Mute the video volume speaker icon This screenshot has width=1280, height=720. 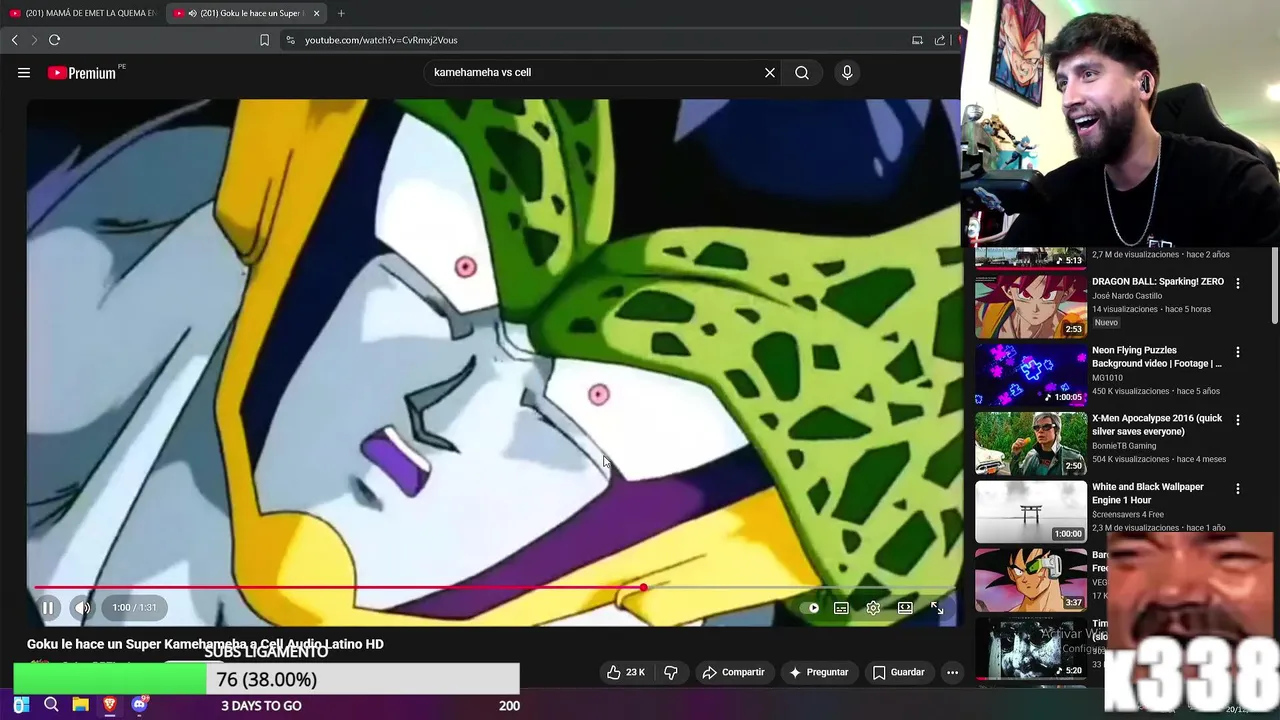pos(82,607)
